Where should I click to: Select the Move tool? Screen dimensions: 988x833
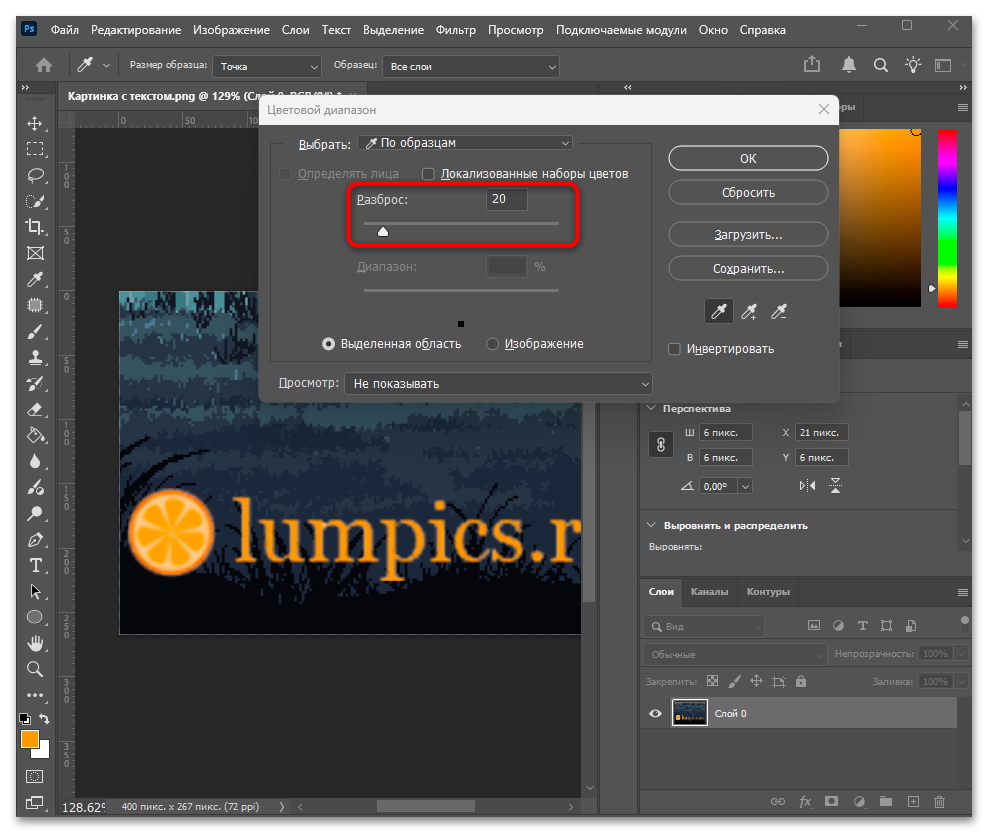(35, 124)
